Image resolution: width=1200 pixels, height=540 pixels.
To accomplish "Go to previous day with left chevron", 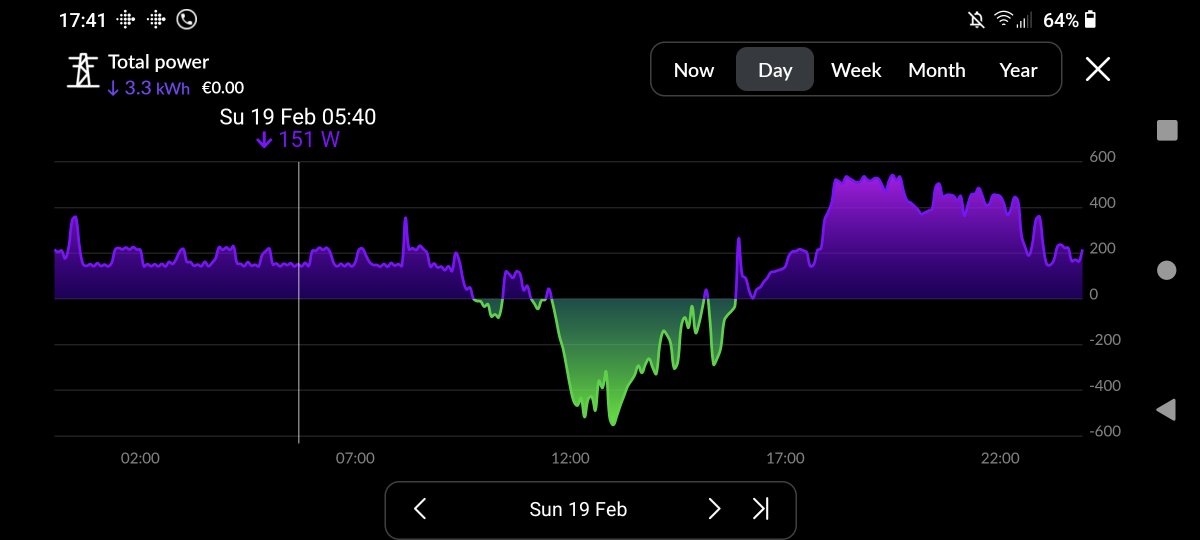I will [420, 509].
